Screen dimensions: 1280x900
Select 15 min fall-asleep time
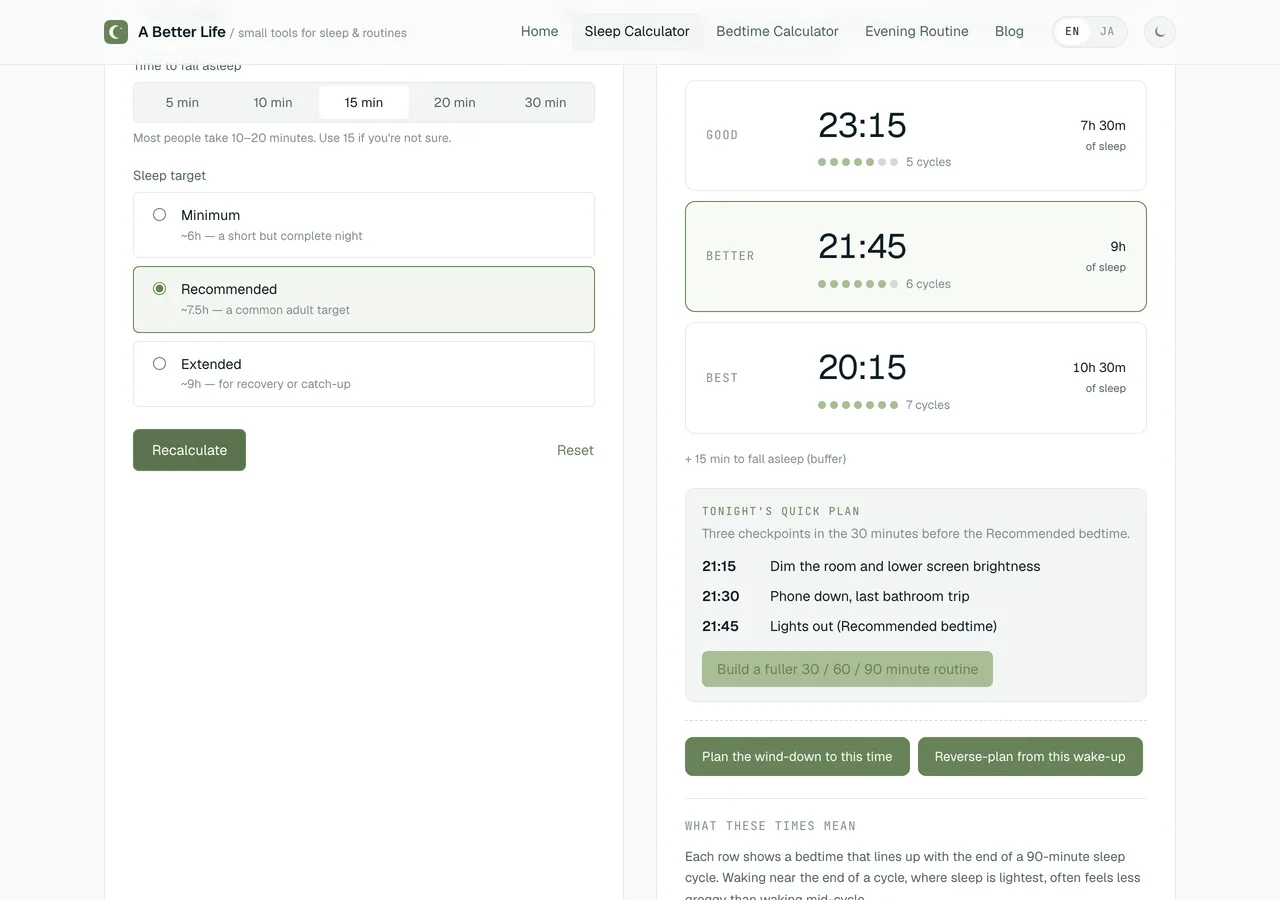[x=364, y=102]
